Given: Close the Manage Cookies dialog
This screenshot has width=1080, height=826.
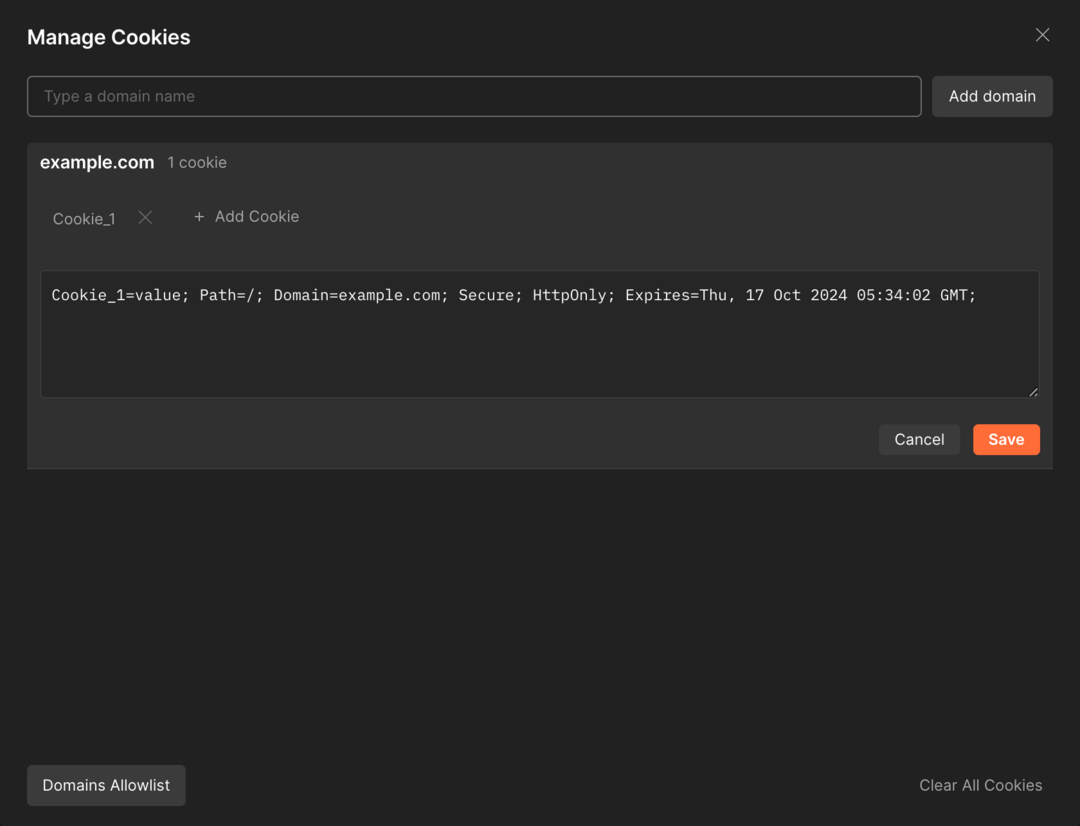Looking at the screenshot, I should tap(1042, 35).
